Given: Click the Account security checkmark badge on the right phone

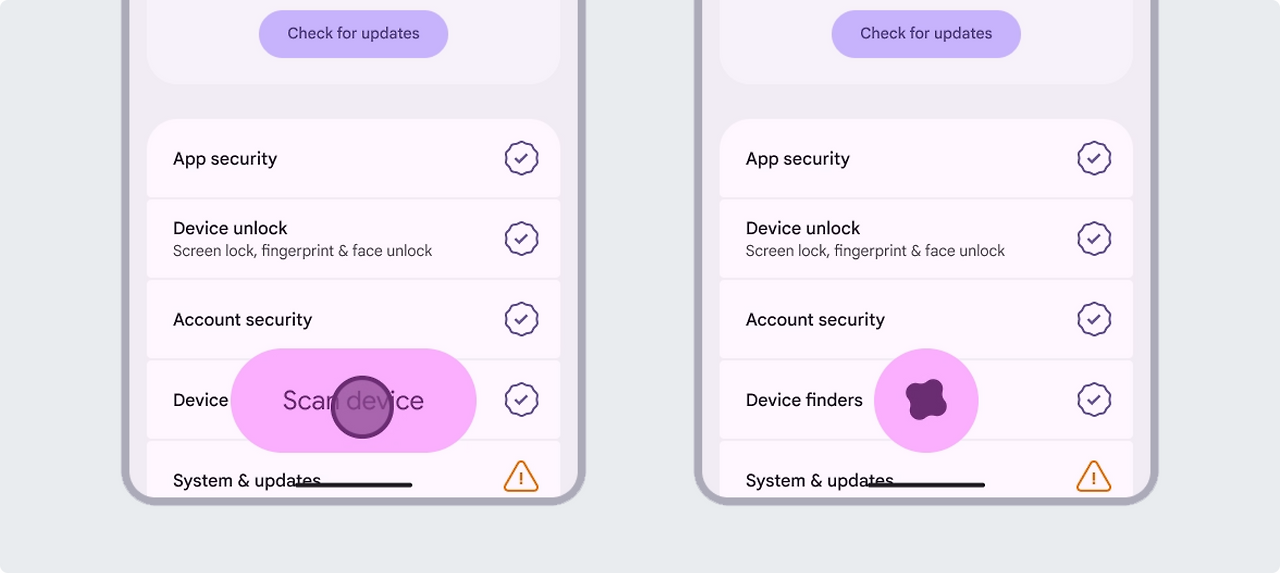Looking at the screenshot, I should tap(1094, 319).
